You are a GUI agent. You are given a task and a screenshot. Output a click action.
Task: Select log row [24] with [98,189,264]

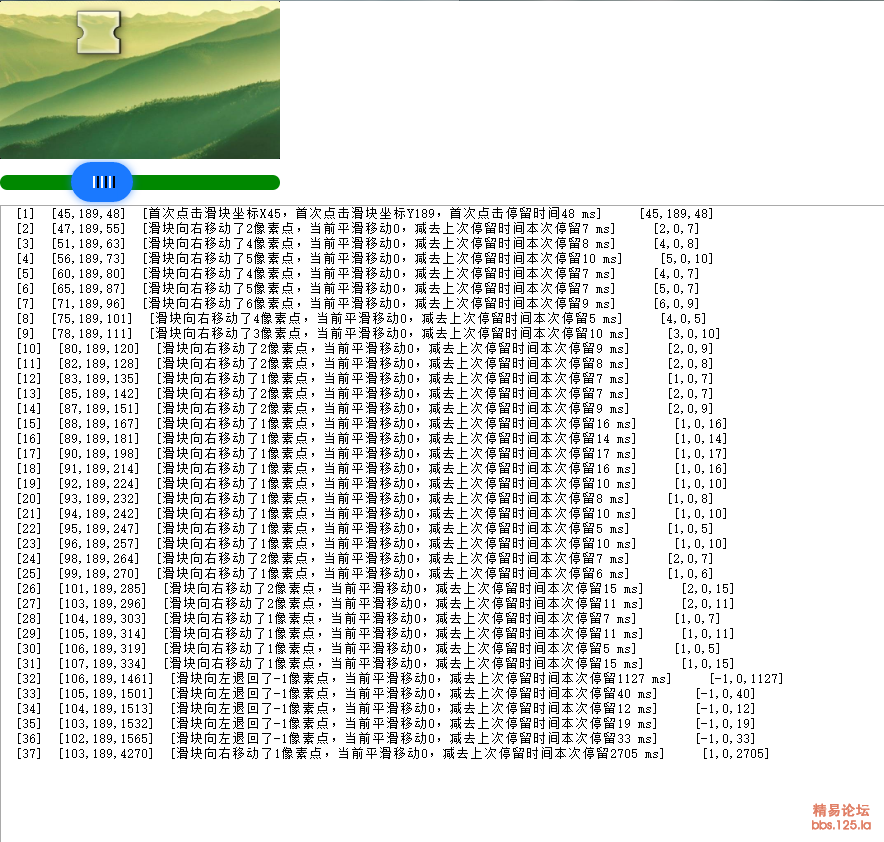tap(365, 559)
